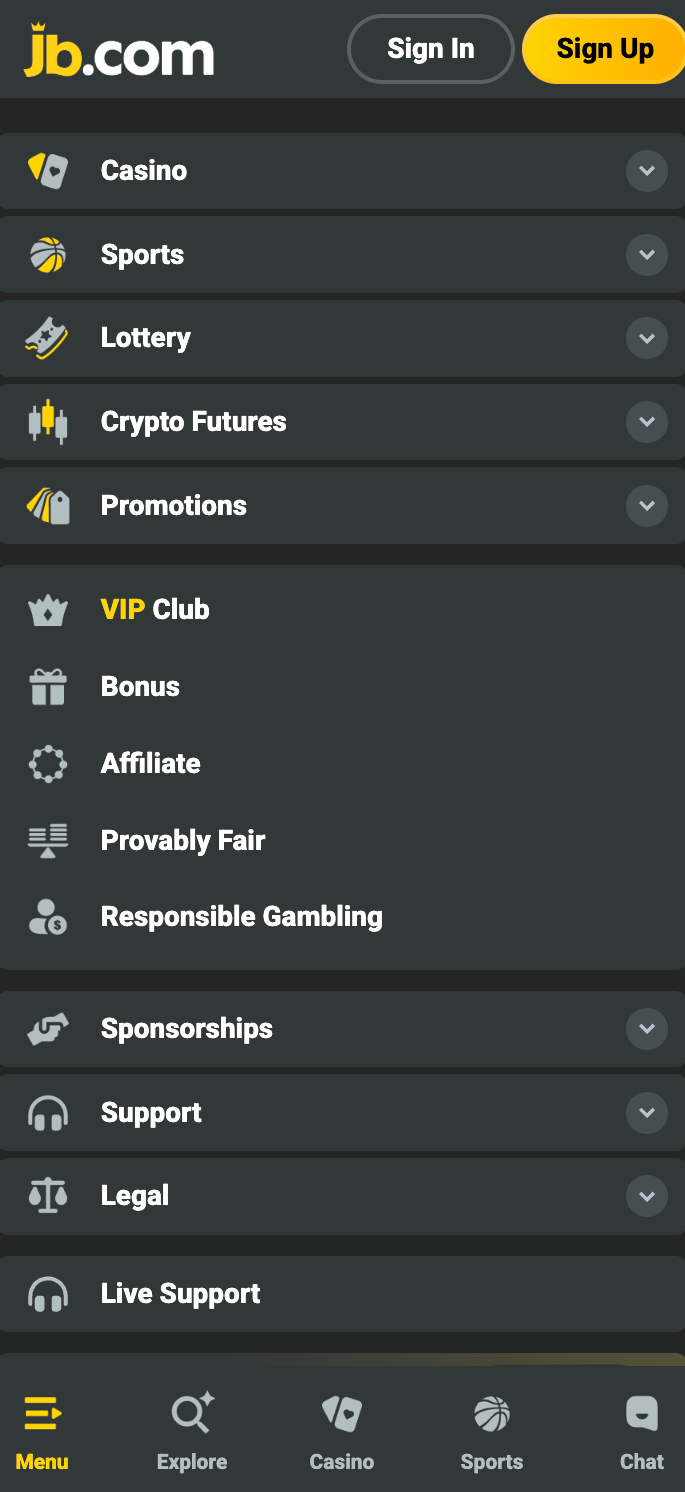Click the Live Support headphones icon
The height and width of the screenshot is (1492, 685).
(47, 1294)
